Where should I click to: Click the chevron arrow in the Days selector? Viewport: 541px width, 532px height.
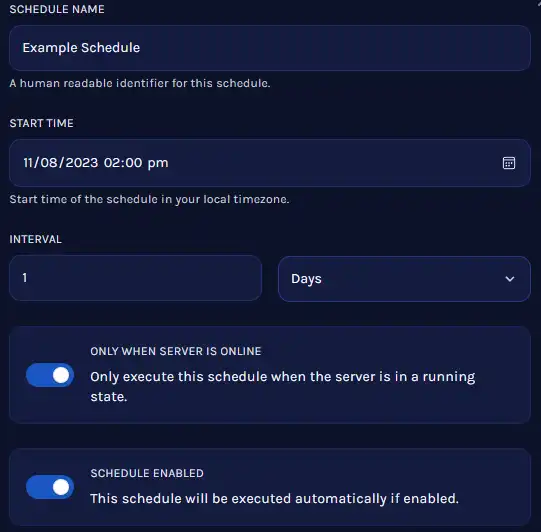(510, 279)
